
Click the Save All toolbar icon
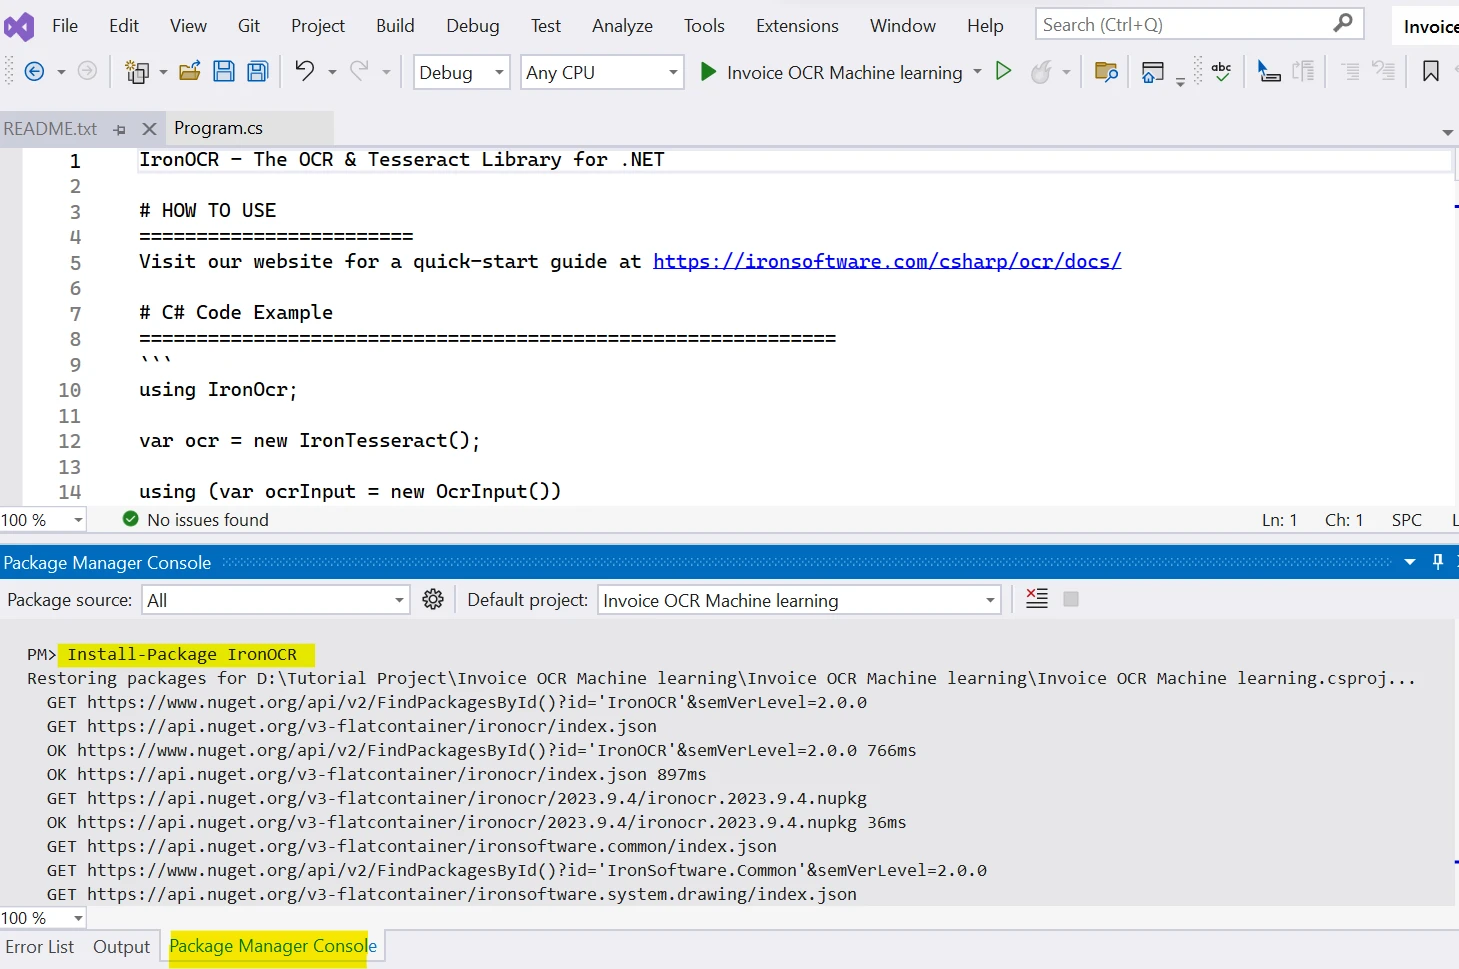pyautogui.click(x=258, y=71)
